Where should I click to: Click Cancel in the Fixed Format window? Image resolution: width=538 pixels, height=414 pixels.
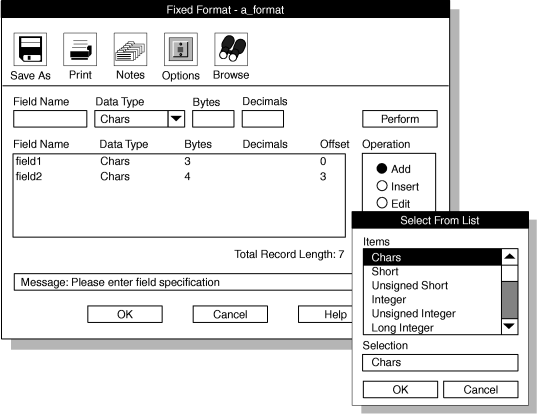click(230, 314)
